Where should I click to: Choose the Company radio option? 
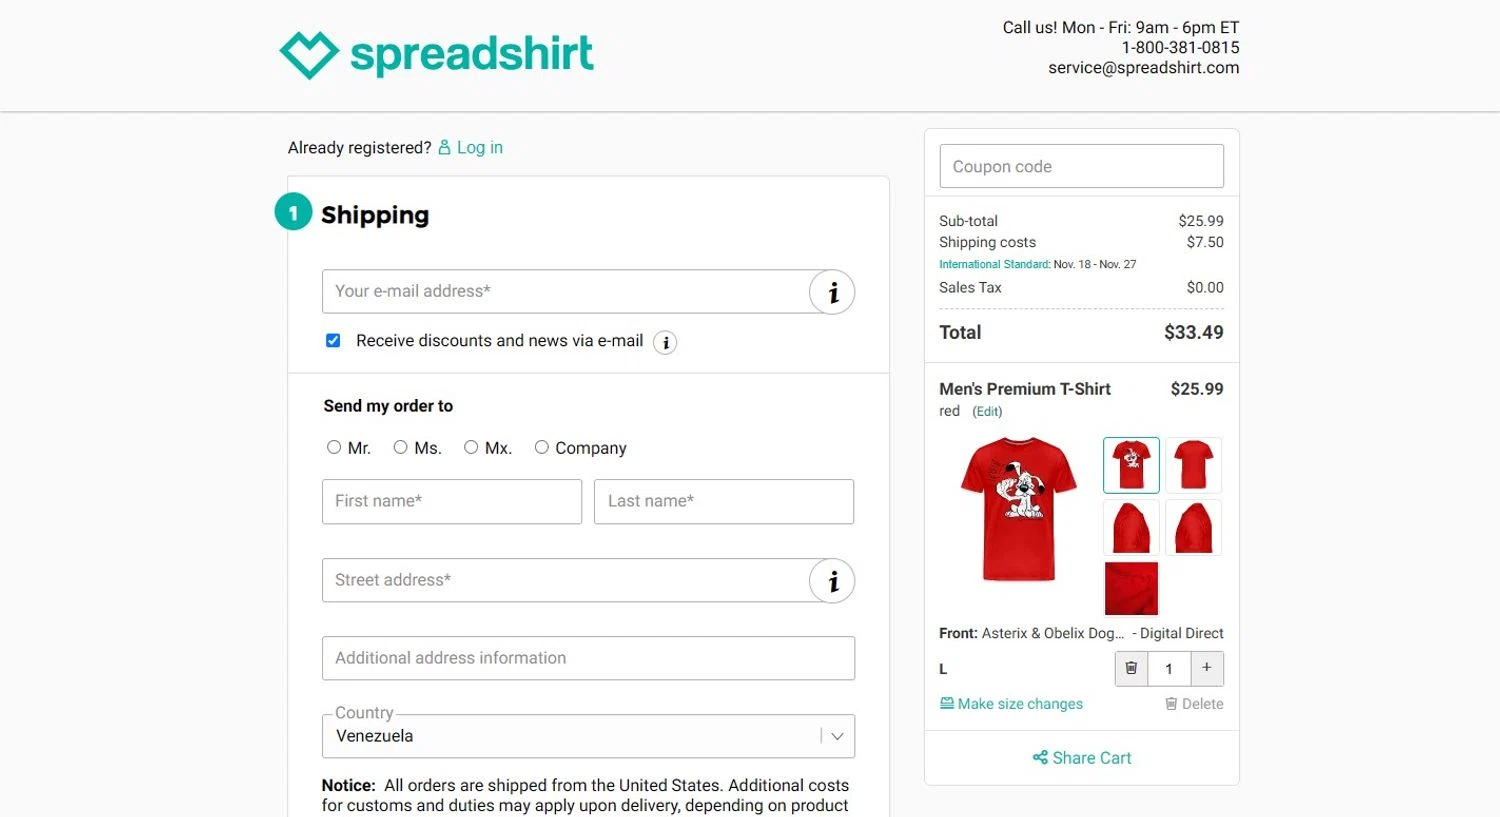541,447
